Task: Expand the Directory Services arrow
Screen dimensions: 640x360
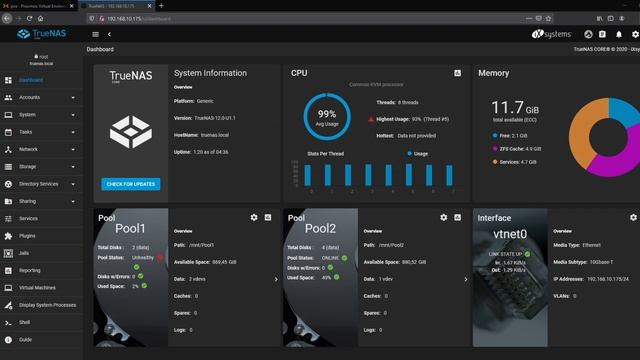Action: click(x=73, y=184)
